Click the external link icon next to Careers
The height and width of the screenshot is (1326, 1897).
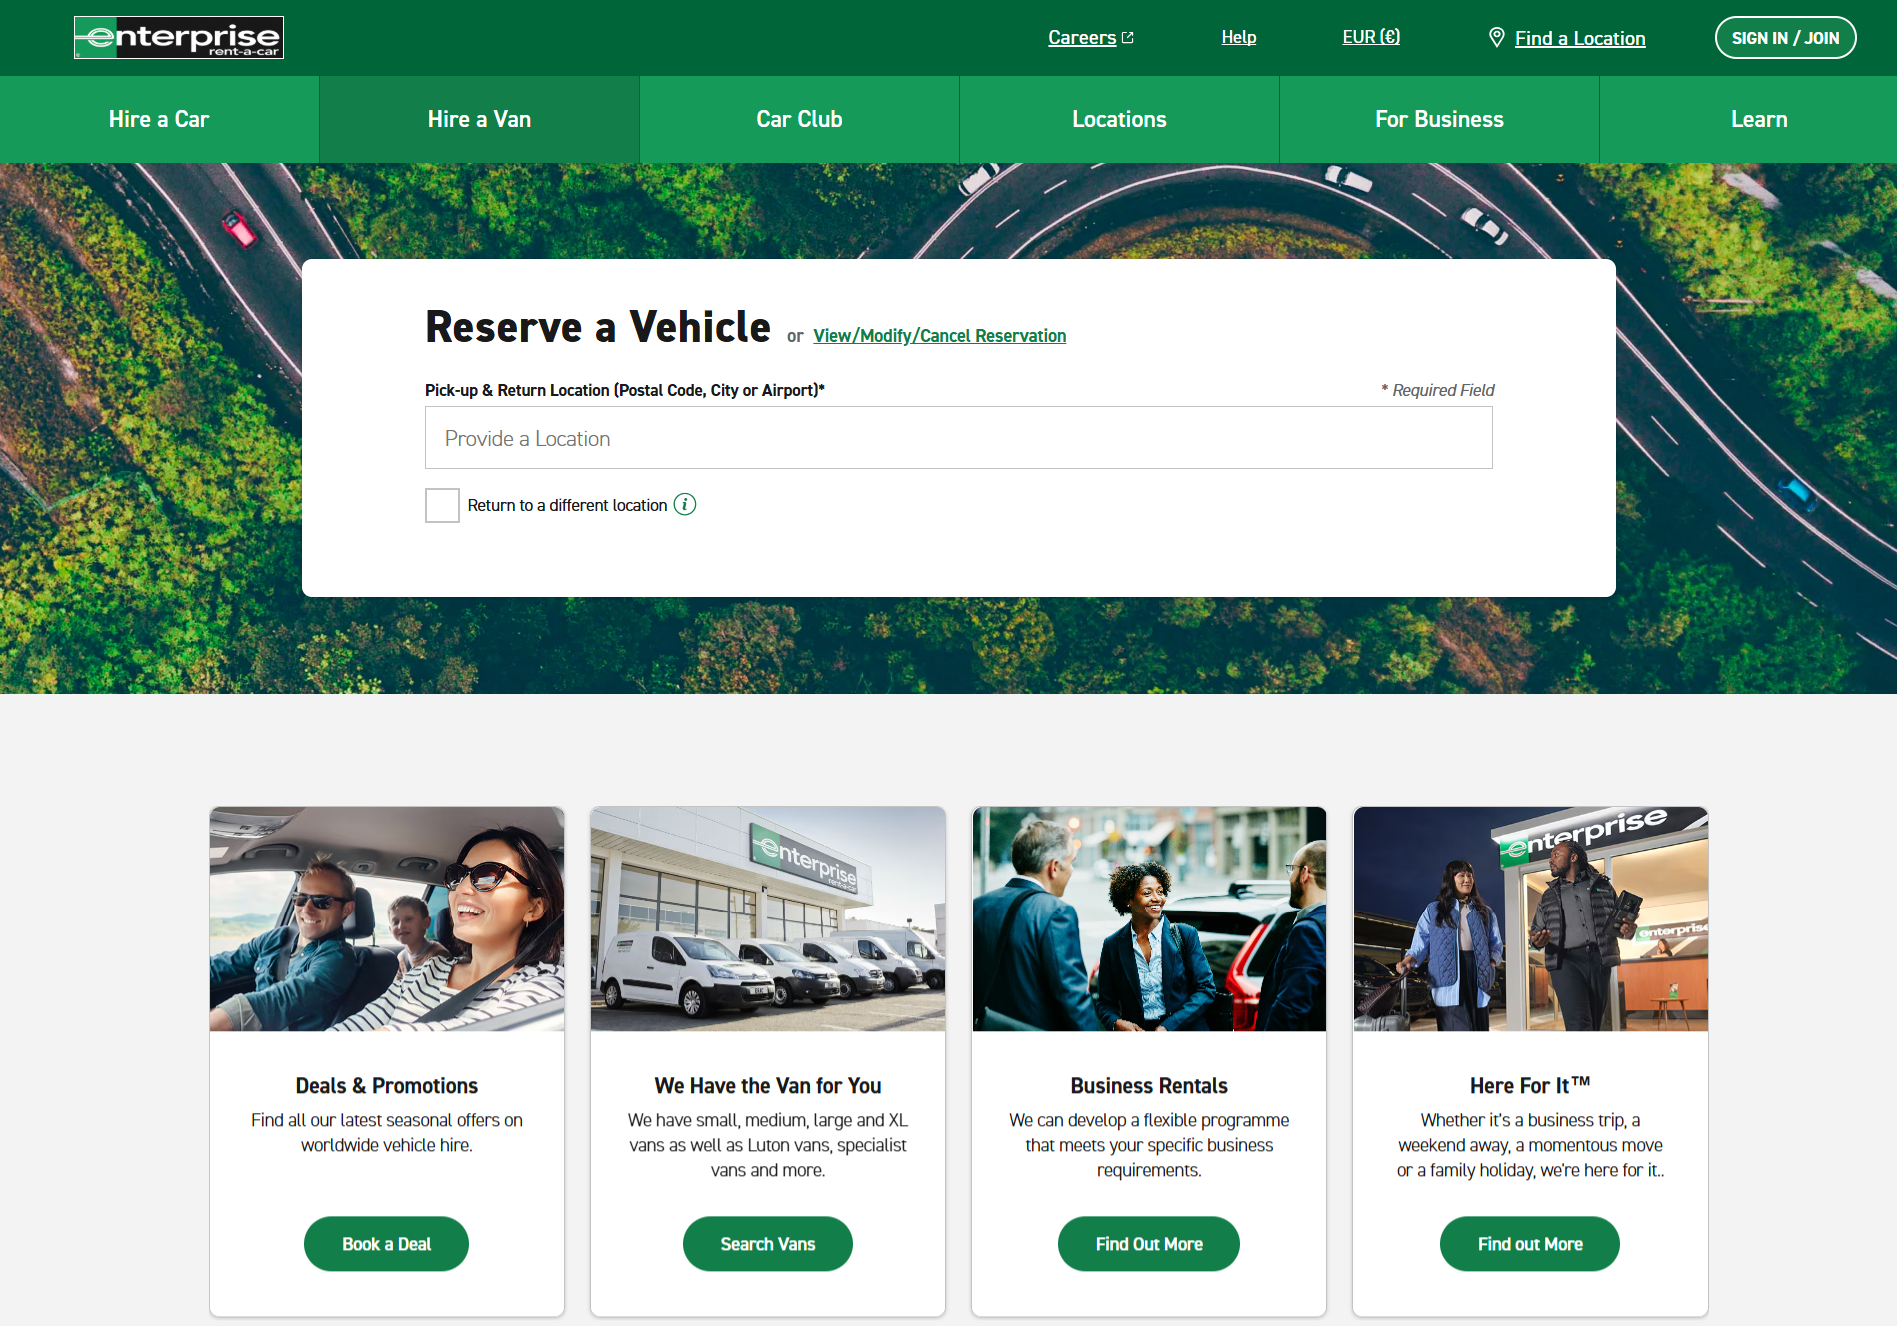pyautogui.click(x=1129, y=36)
